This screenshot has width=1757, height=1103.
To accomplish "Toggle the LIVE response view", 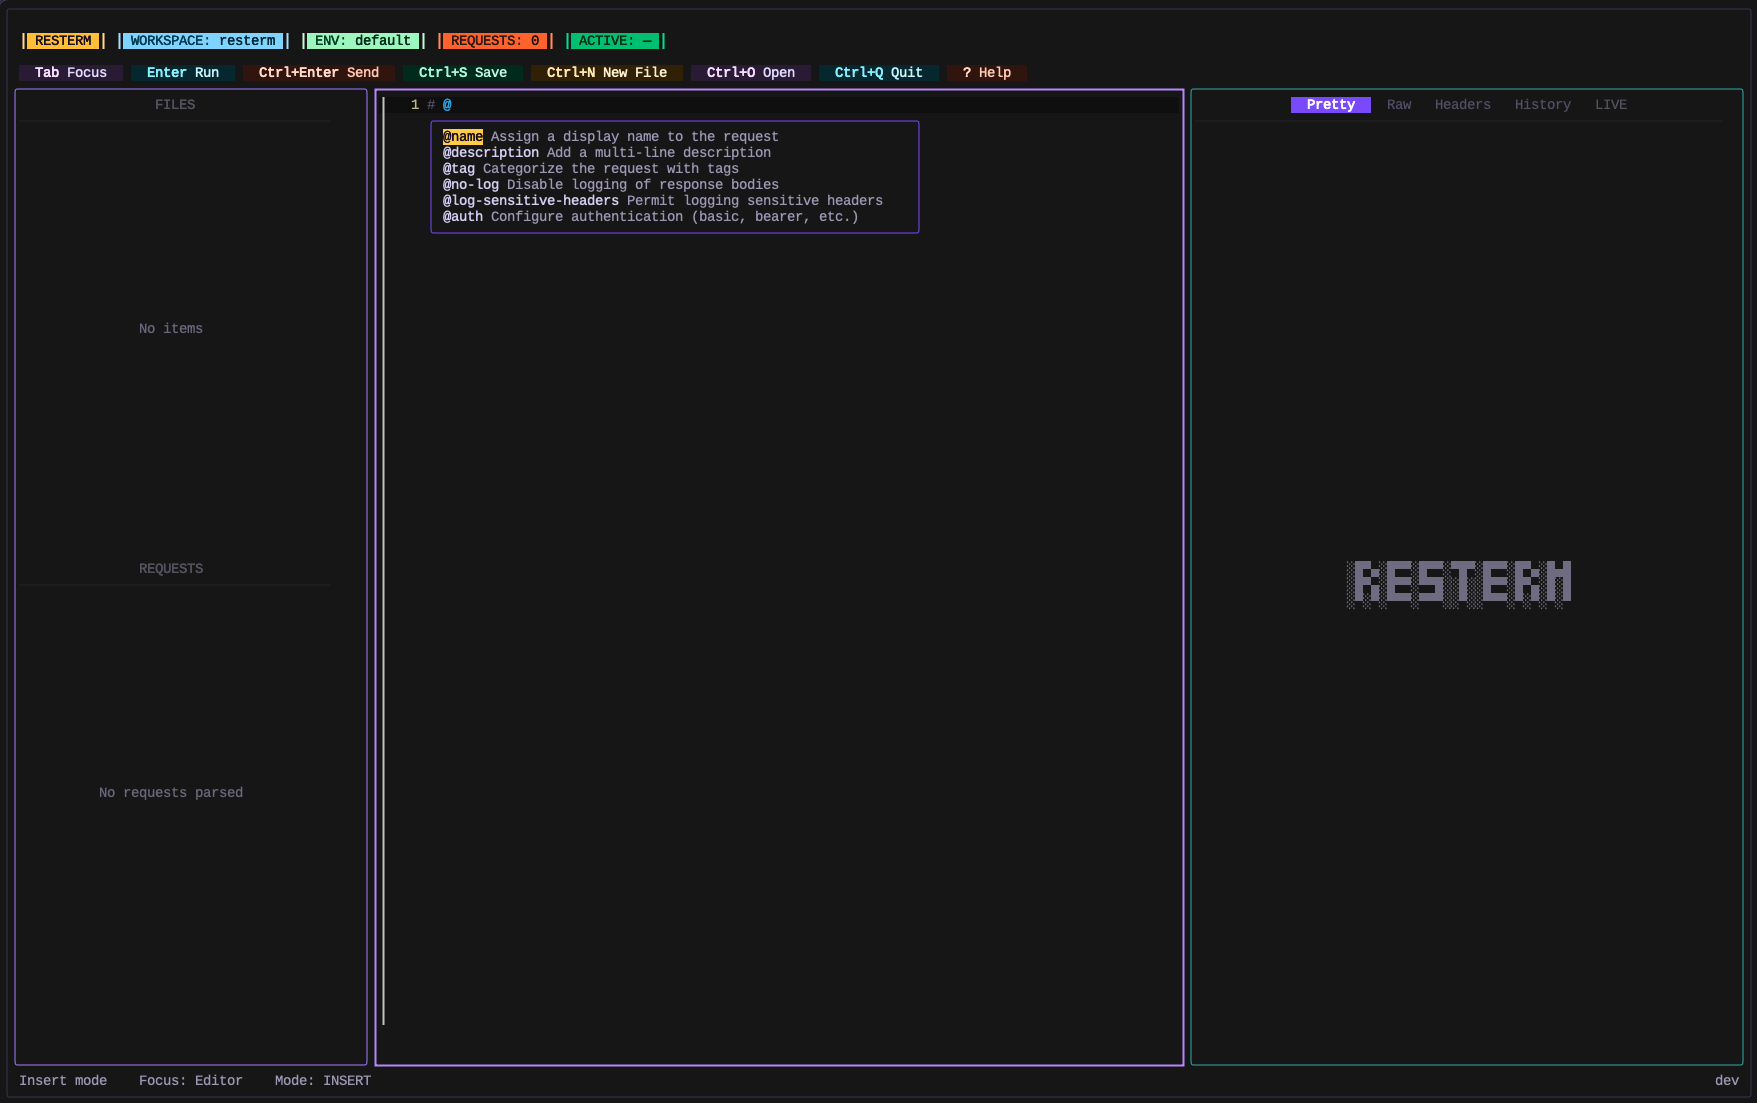I will tap(1611, 104).
